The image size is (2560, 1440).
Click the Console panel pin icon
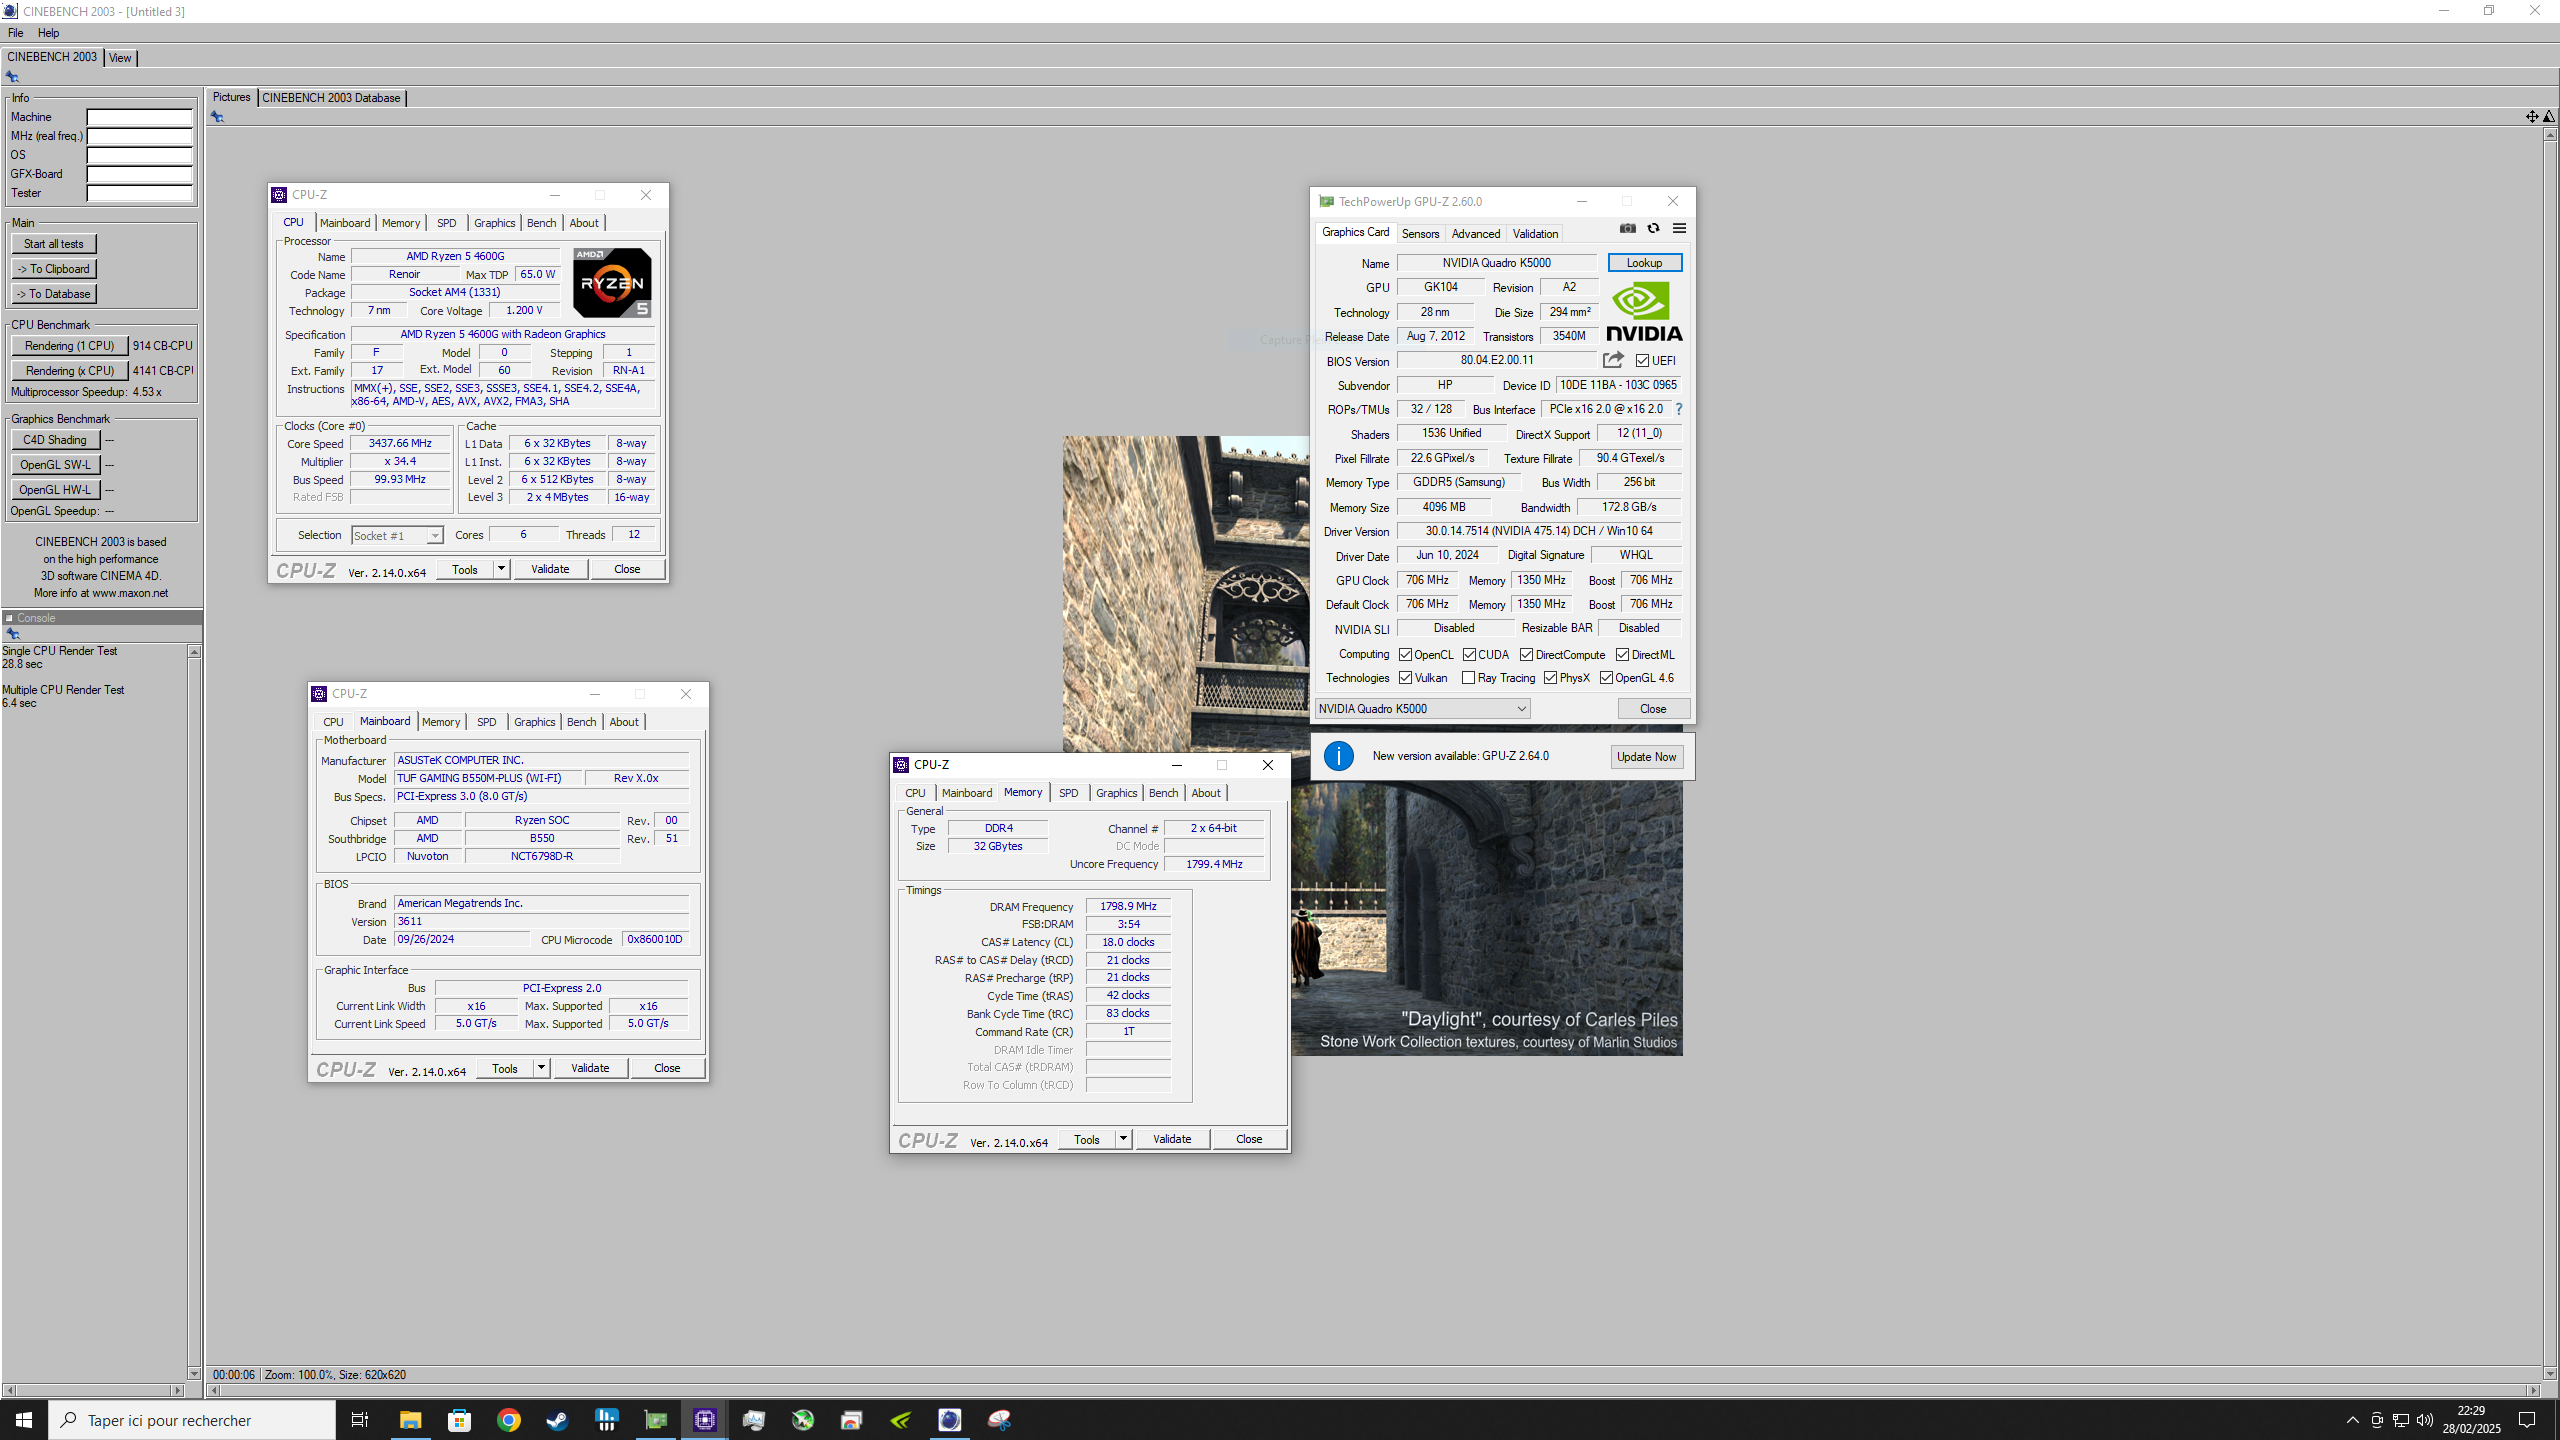point(13,634)
